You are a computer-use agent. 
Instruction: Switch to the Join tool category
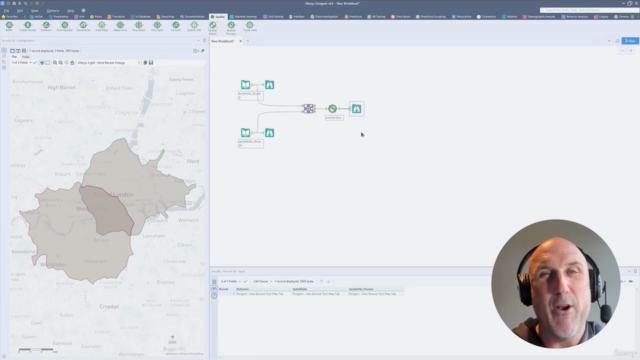[x=80, y=17]
